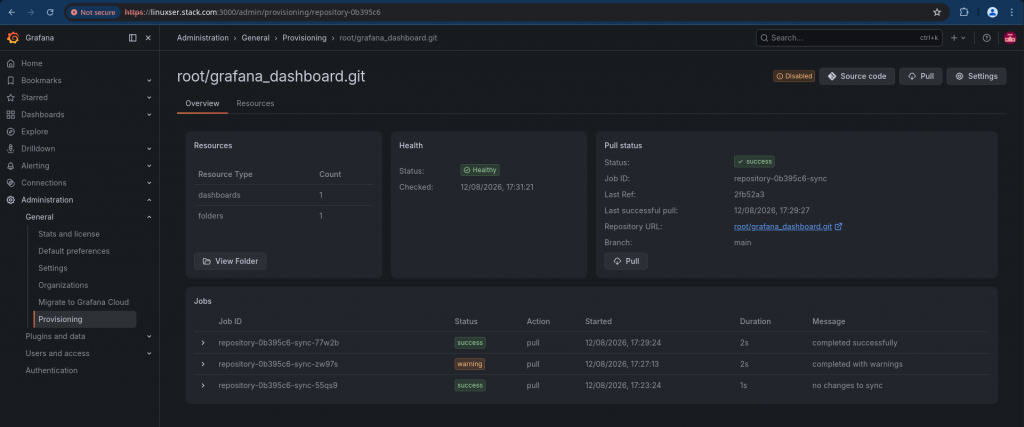Open browser extensions puzzle icon
The image size is (1024, 427).
[x=964, y=12]
